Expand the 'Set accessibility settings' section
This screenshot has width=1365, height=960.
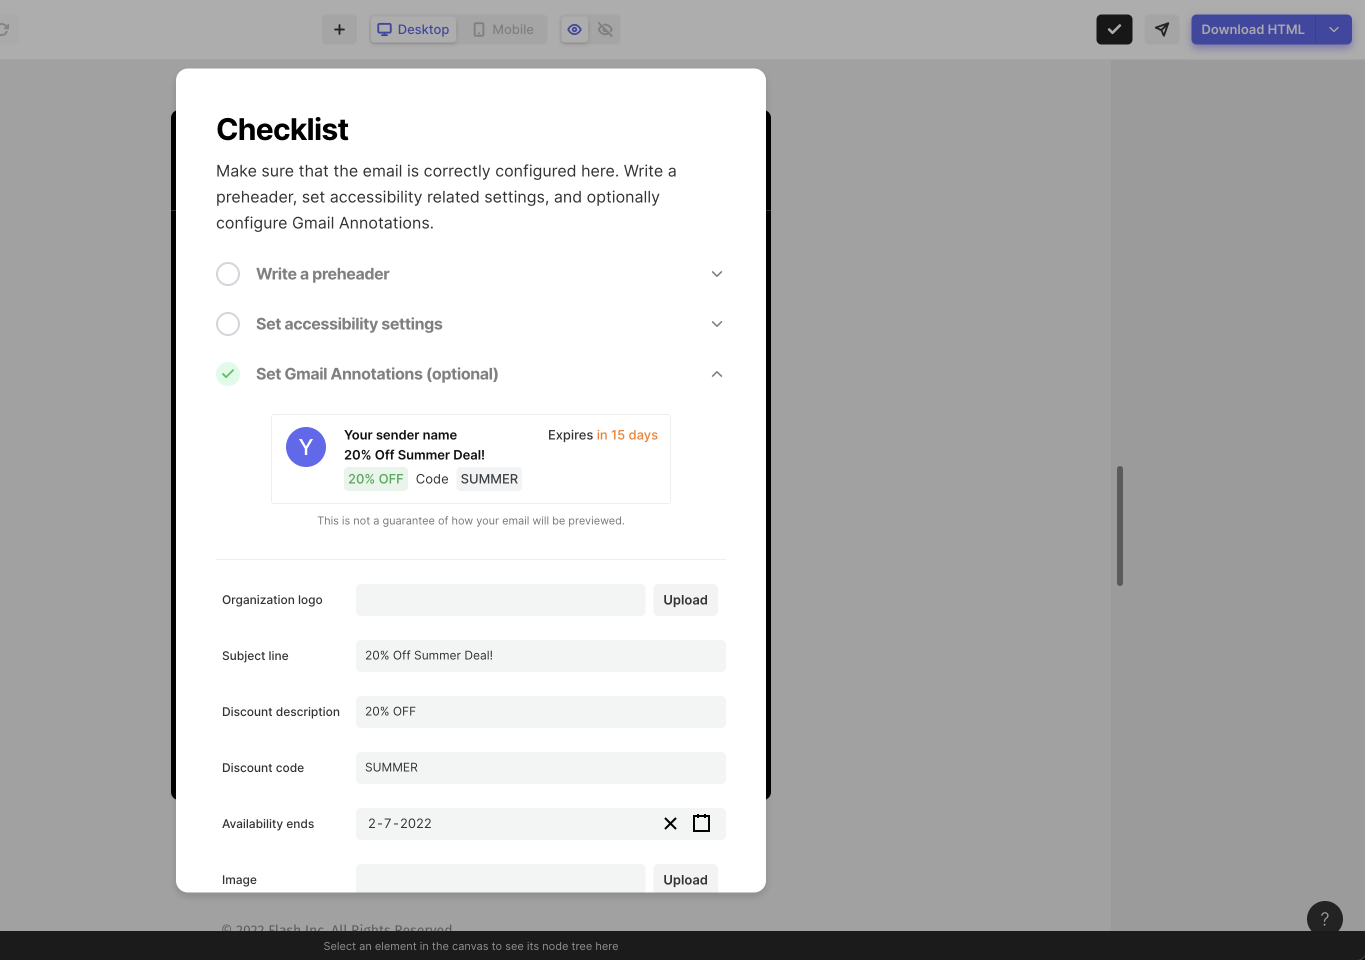716,323
